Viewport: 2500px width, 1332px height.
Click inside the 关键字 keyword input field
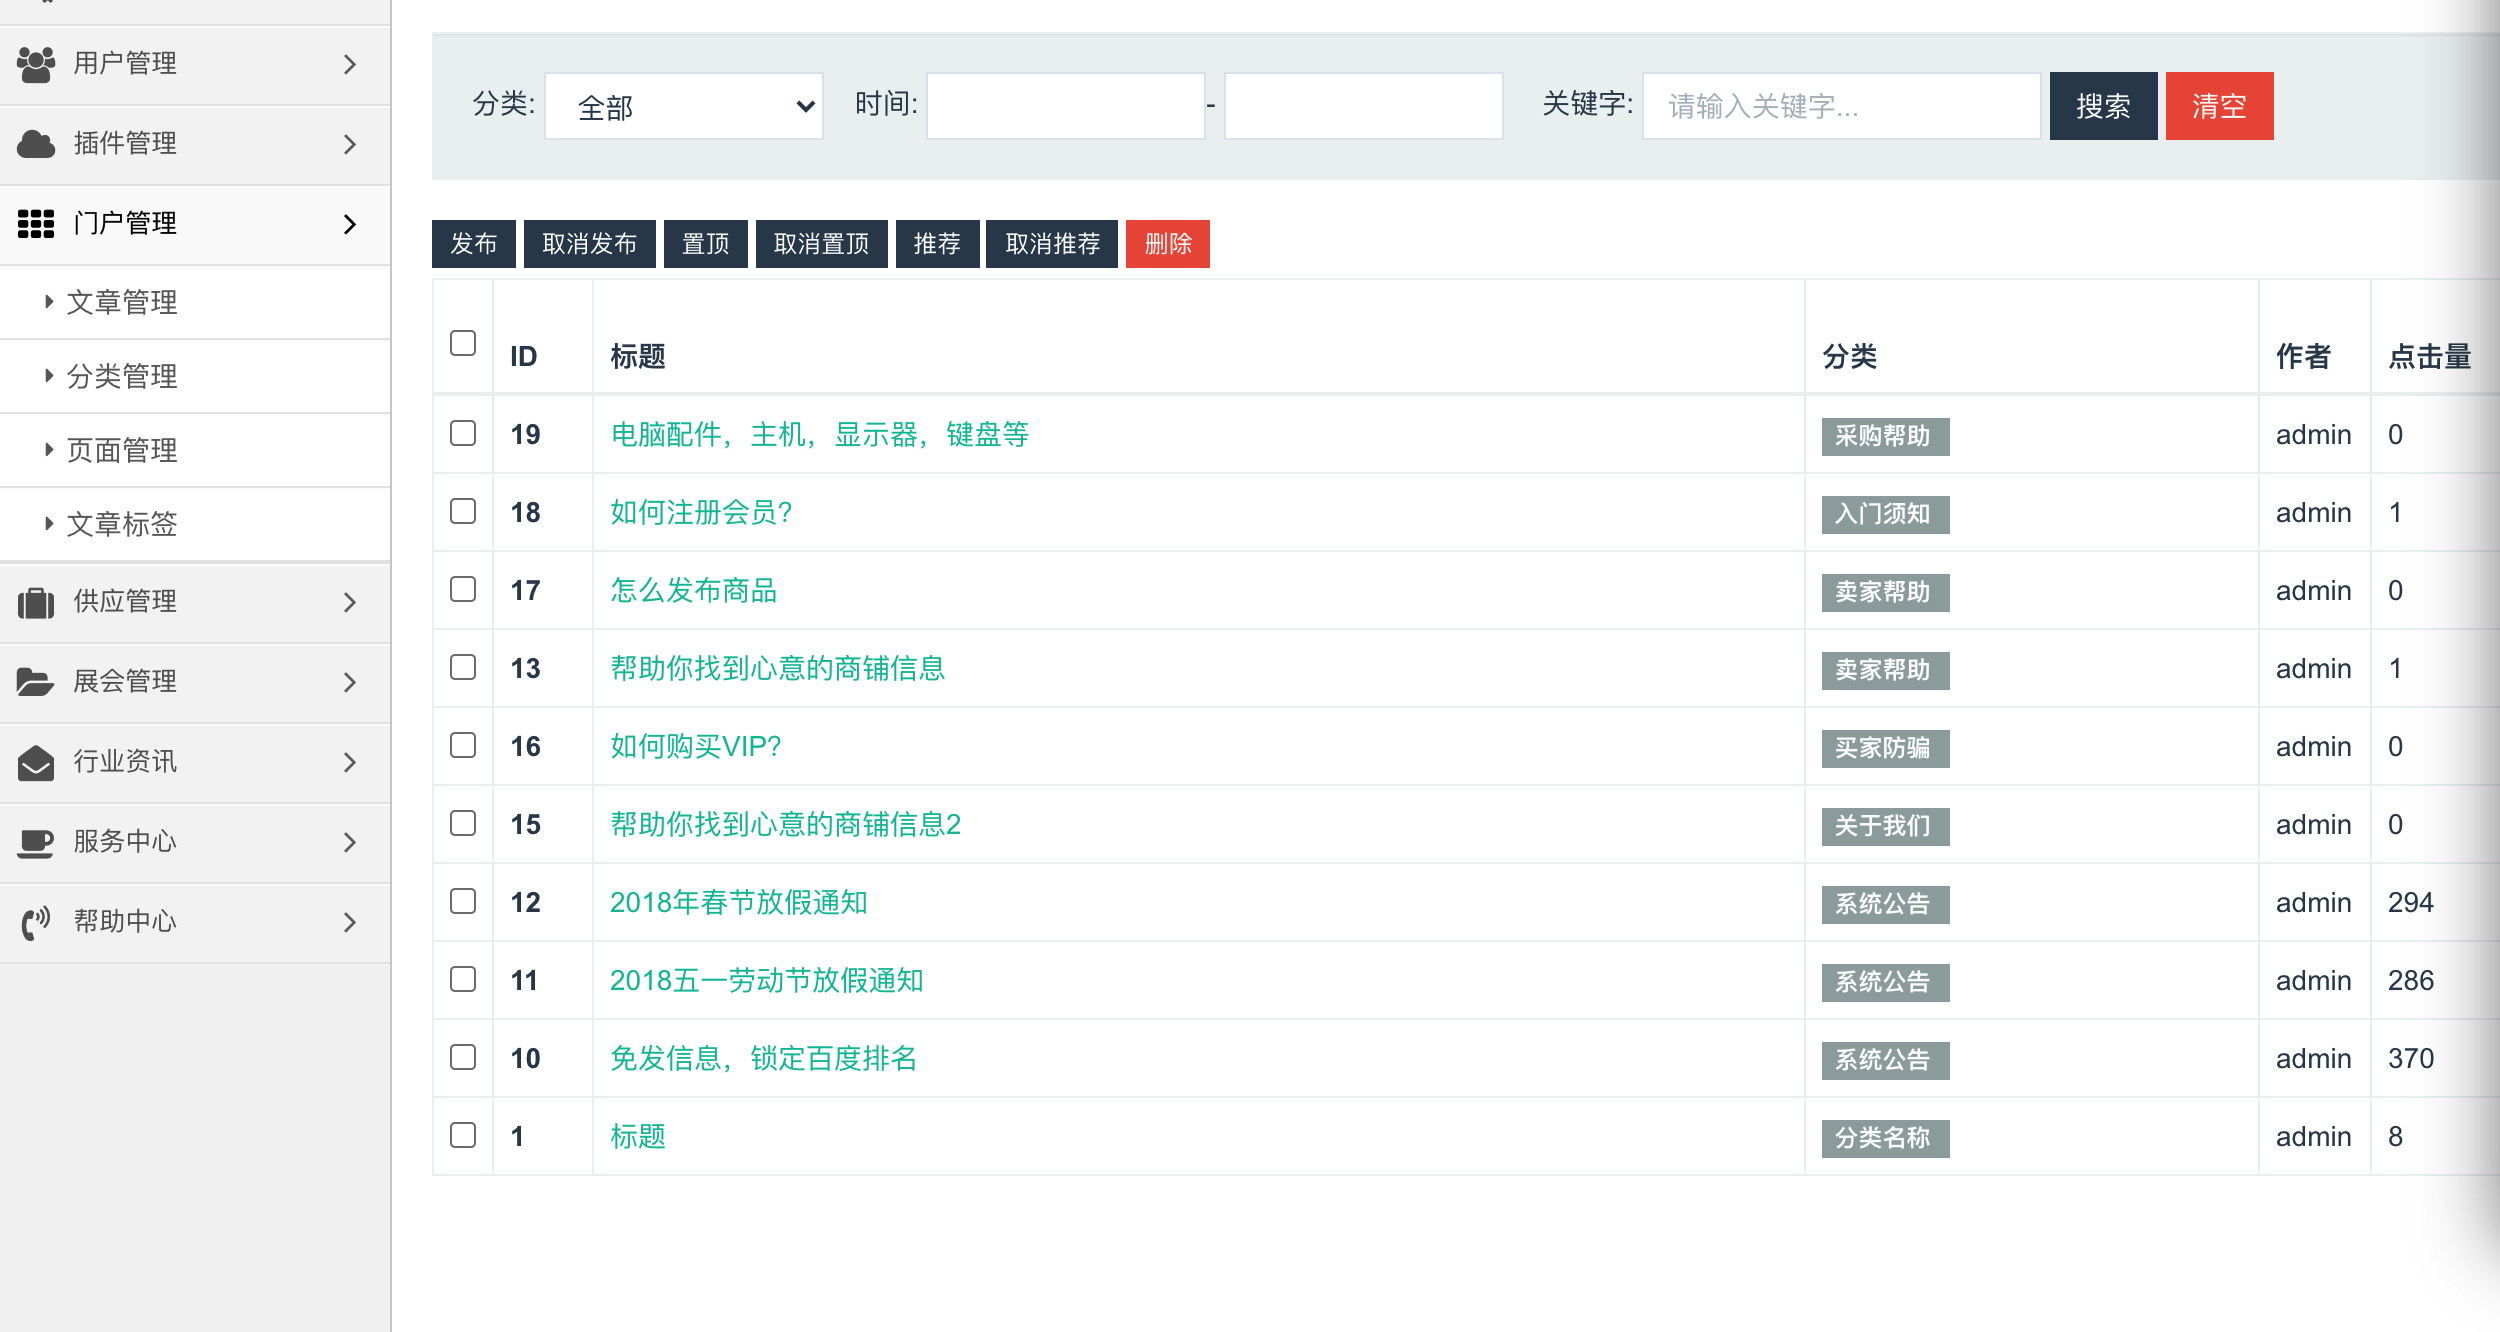1840,105
